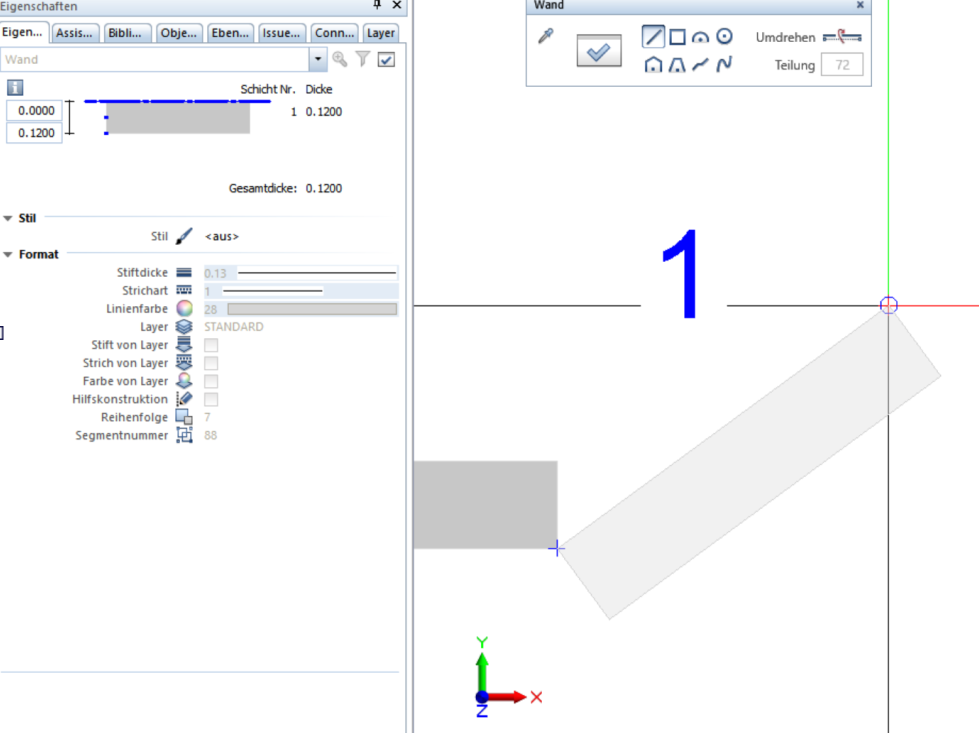Click the Teilung input field
The image size is (979, 733).
pos(841,66)
